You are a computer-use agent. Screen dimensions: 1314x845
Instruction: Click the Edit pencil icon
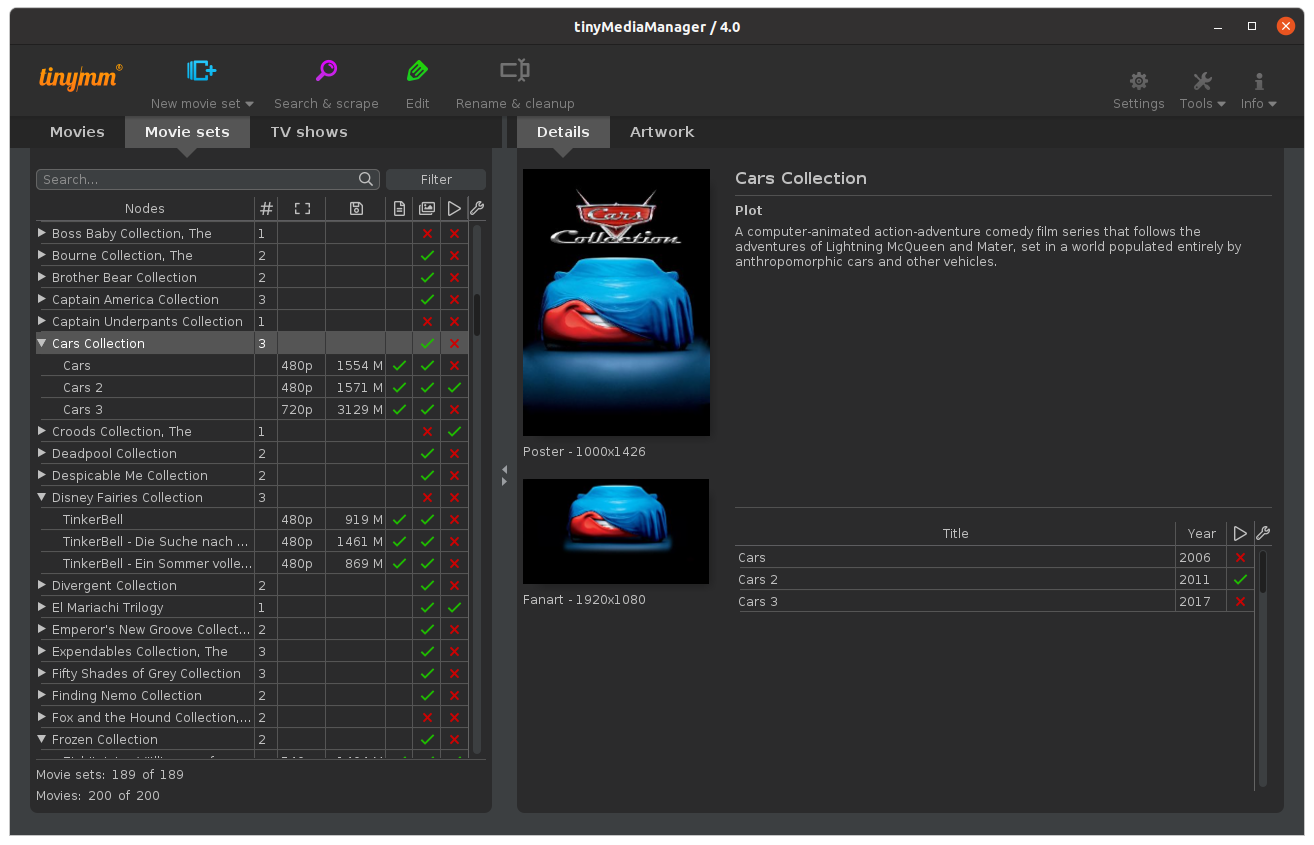coord(417,71)
